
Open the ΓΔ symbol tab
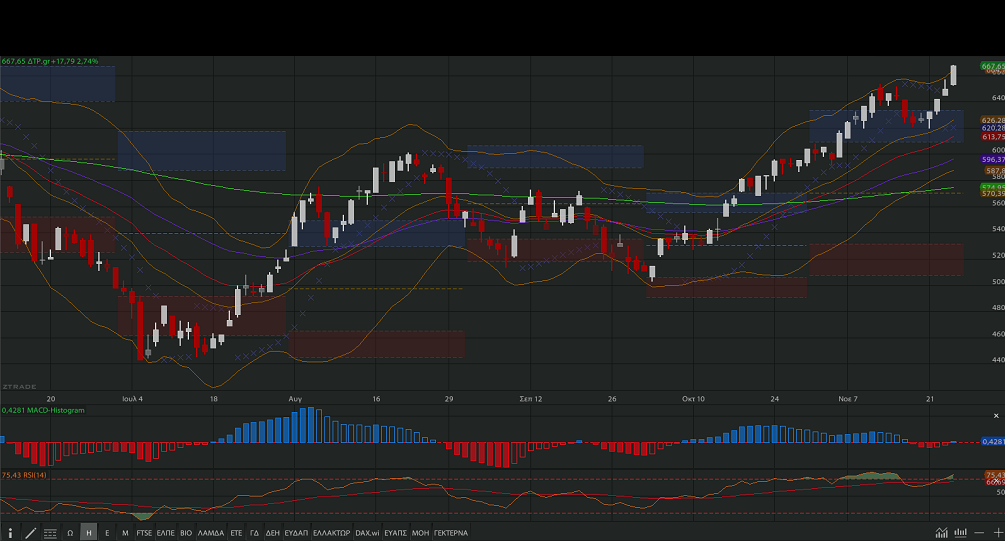point(254,533)
